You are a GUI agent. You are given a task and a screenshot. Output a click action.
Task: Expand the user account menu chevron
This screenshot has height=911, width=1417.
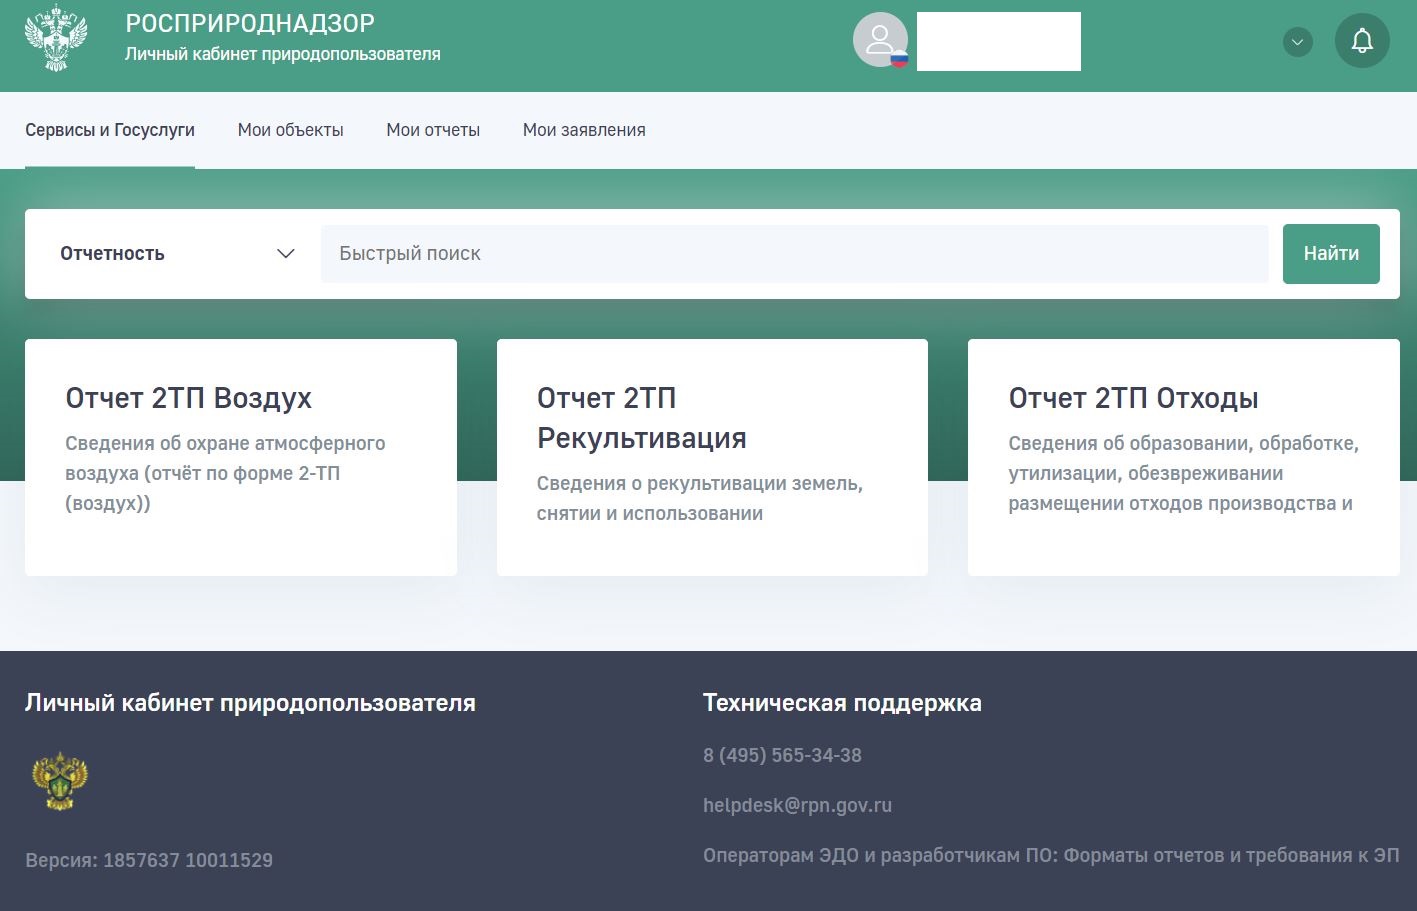point(1297,42)
